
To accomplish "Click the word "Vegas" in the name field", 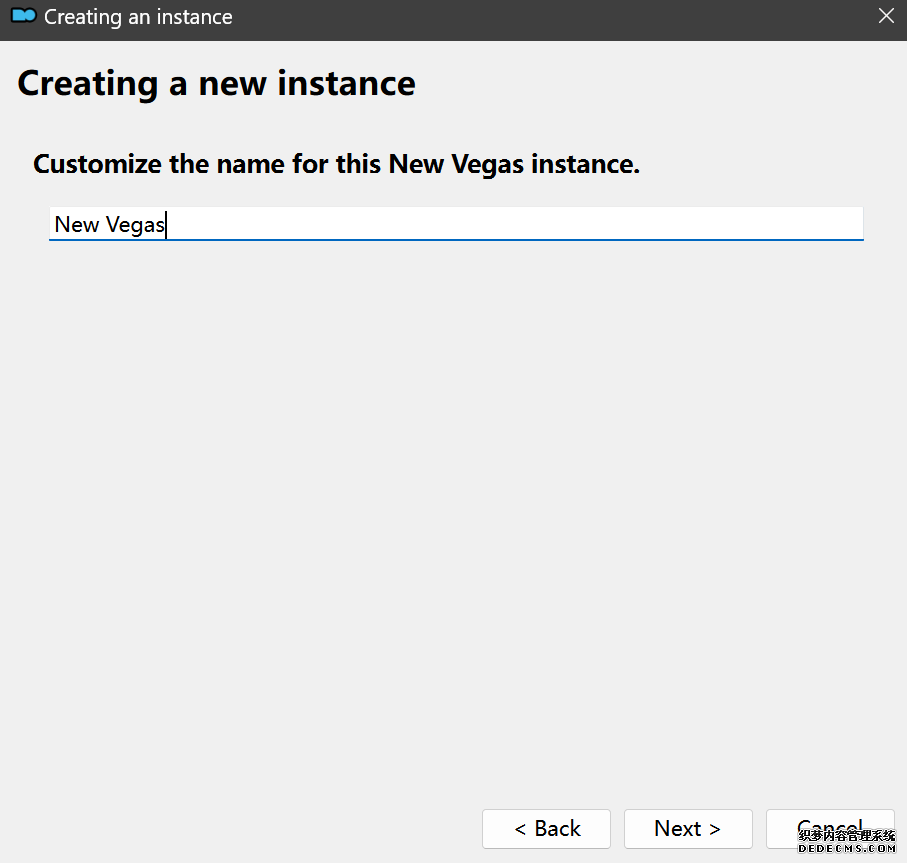I will 136,225.
